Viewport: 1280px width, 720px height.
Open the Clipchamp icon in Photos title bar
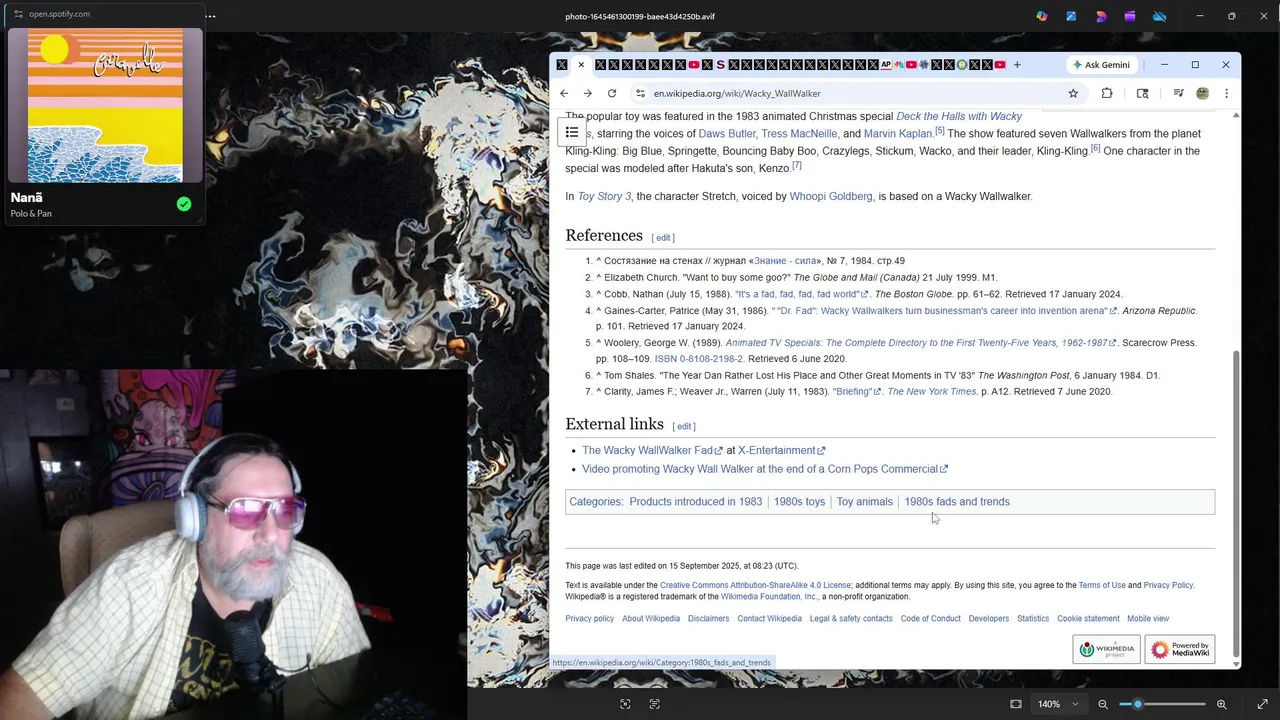[1101, 16]
